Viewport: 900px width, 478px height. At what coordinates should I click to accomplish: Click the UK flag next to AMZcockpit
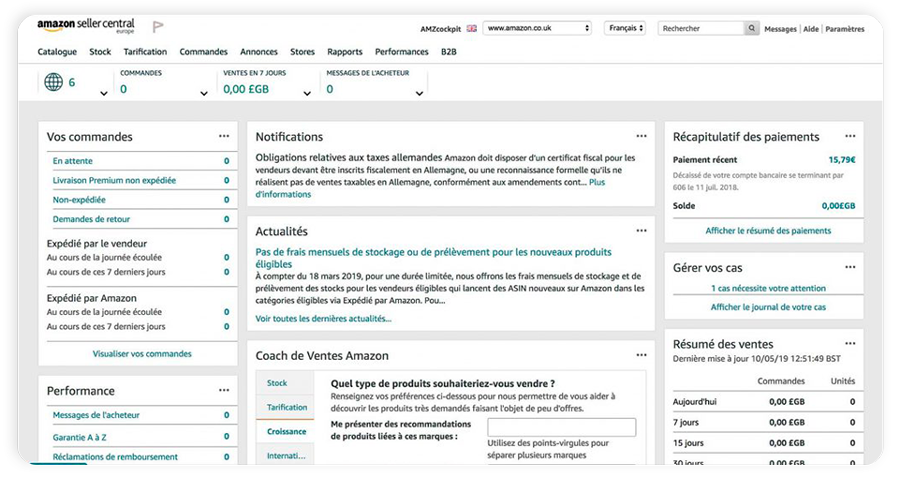(x=472, y=28)
